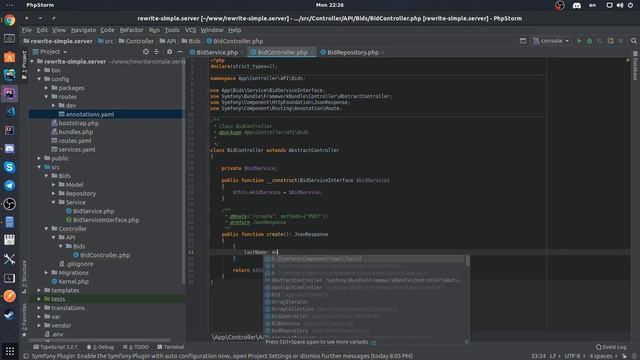Open Telegram from the Ubuntu dock
The width and height of the screenshot is (640, 360).
pyautogui.click(x=9, y=185)
